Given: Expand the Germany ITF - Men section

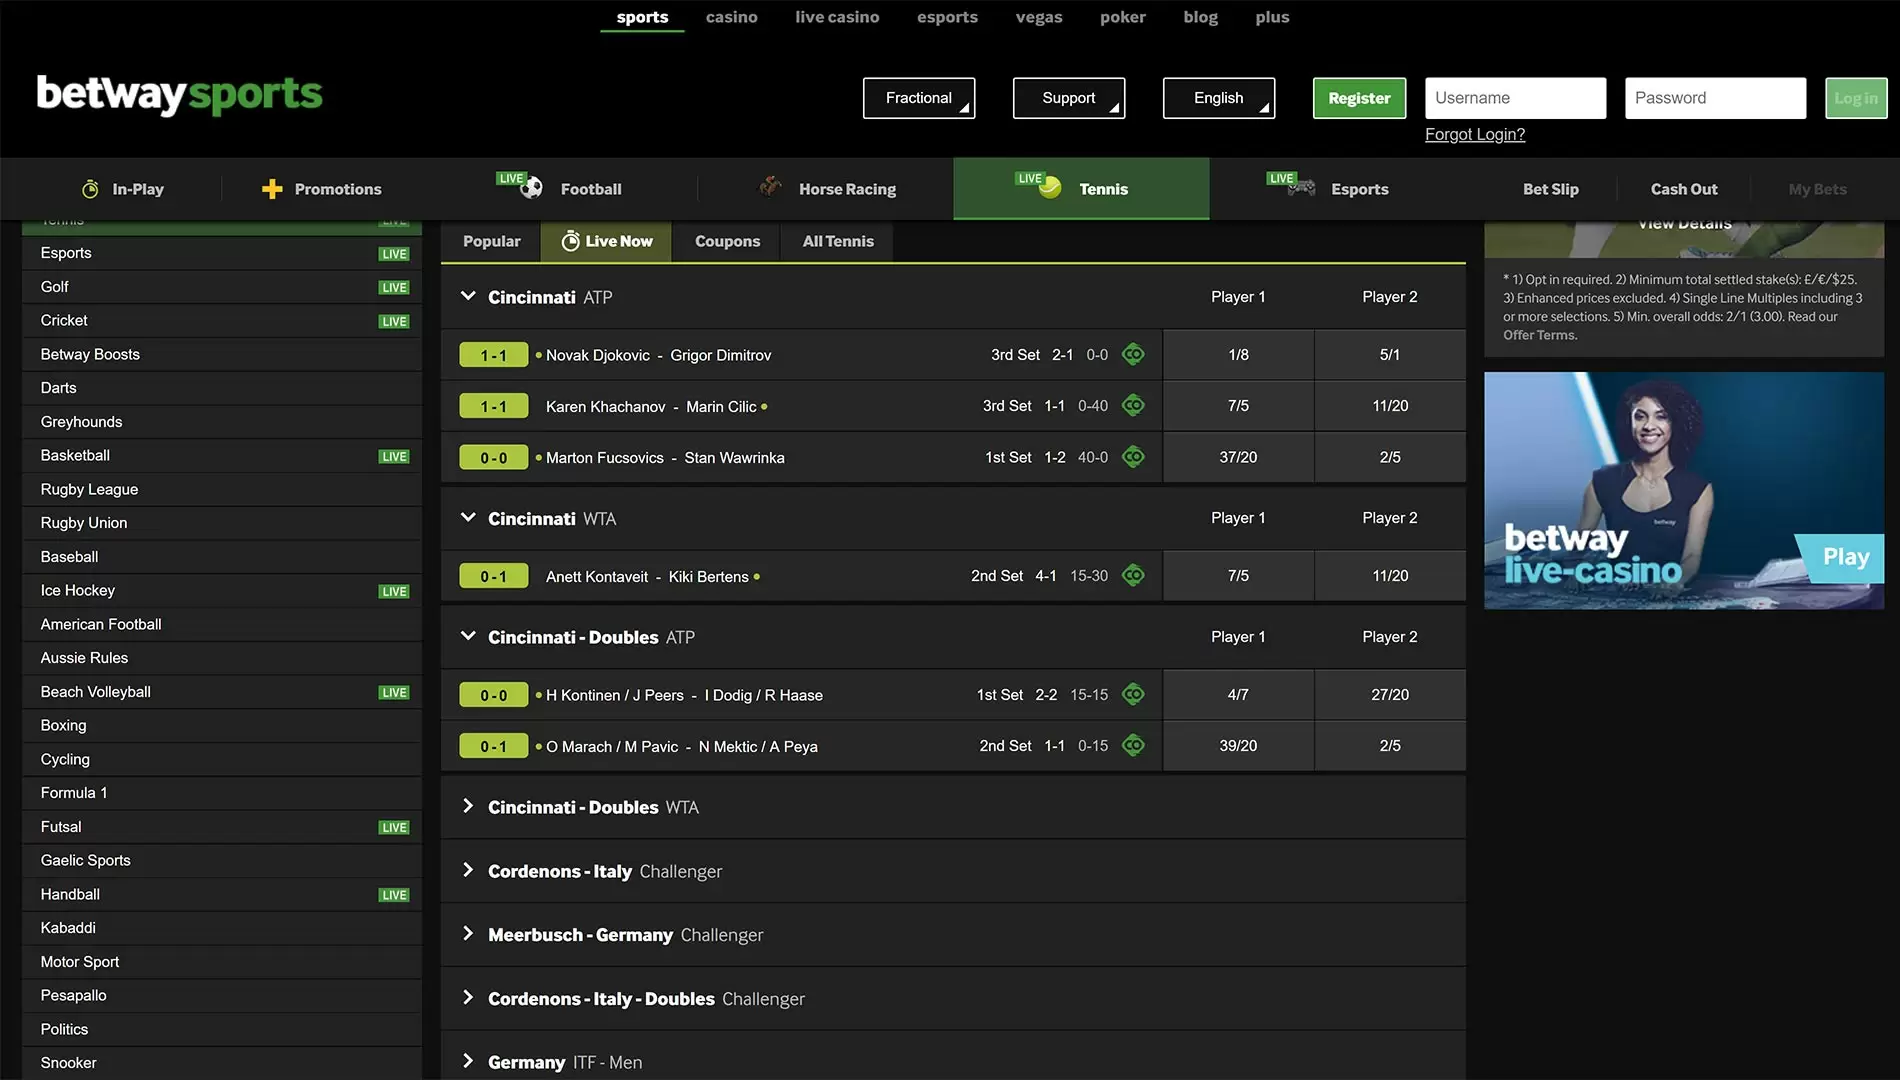Looking at the screenshot, I should (x=467, y=1061).
